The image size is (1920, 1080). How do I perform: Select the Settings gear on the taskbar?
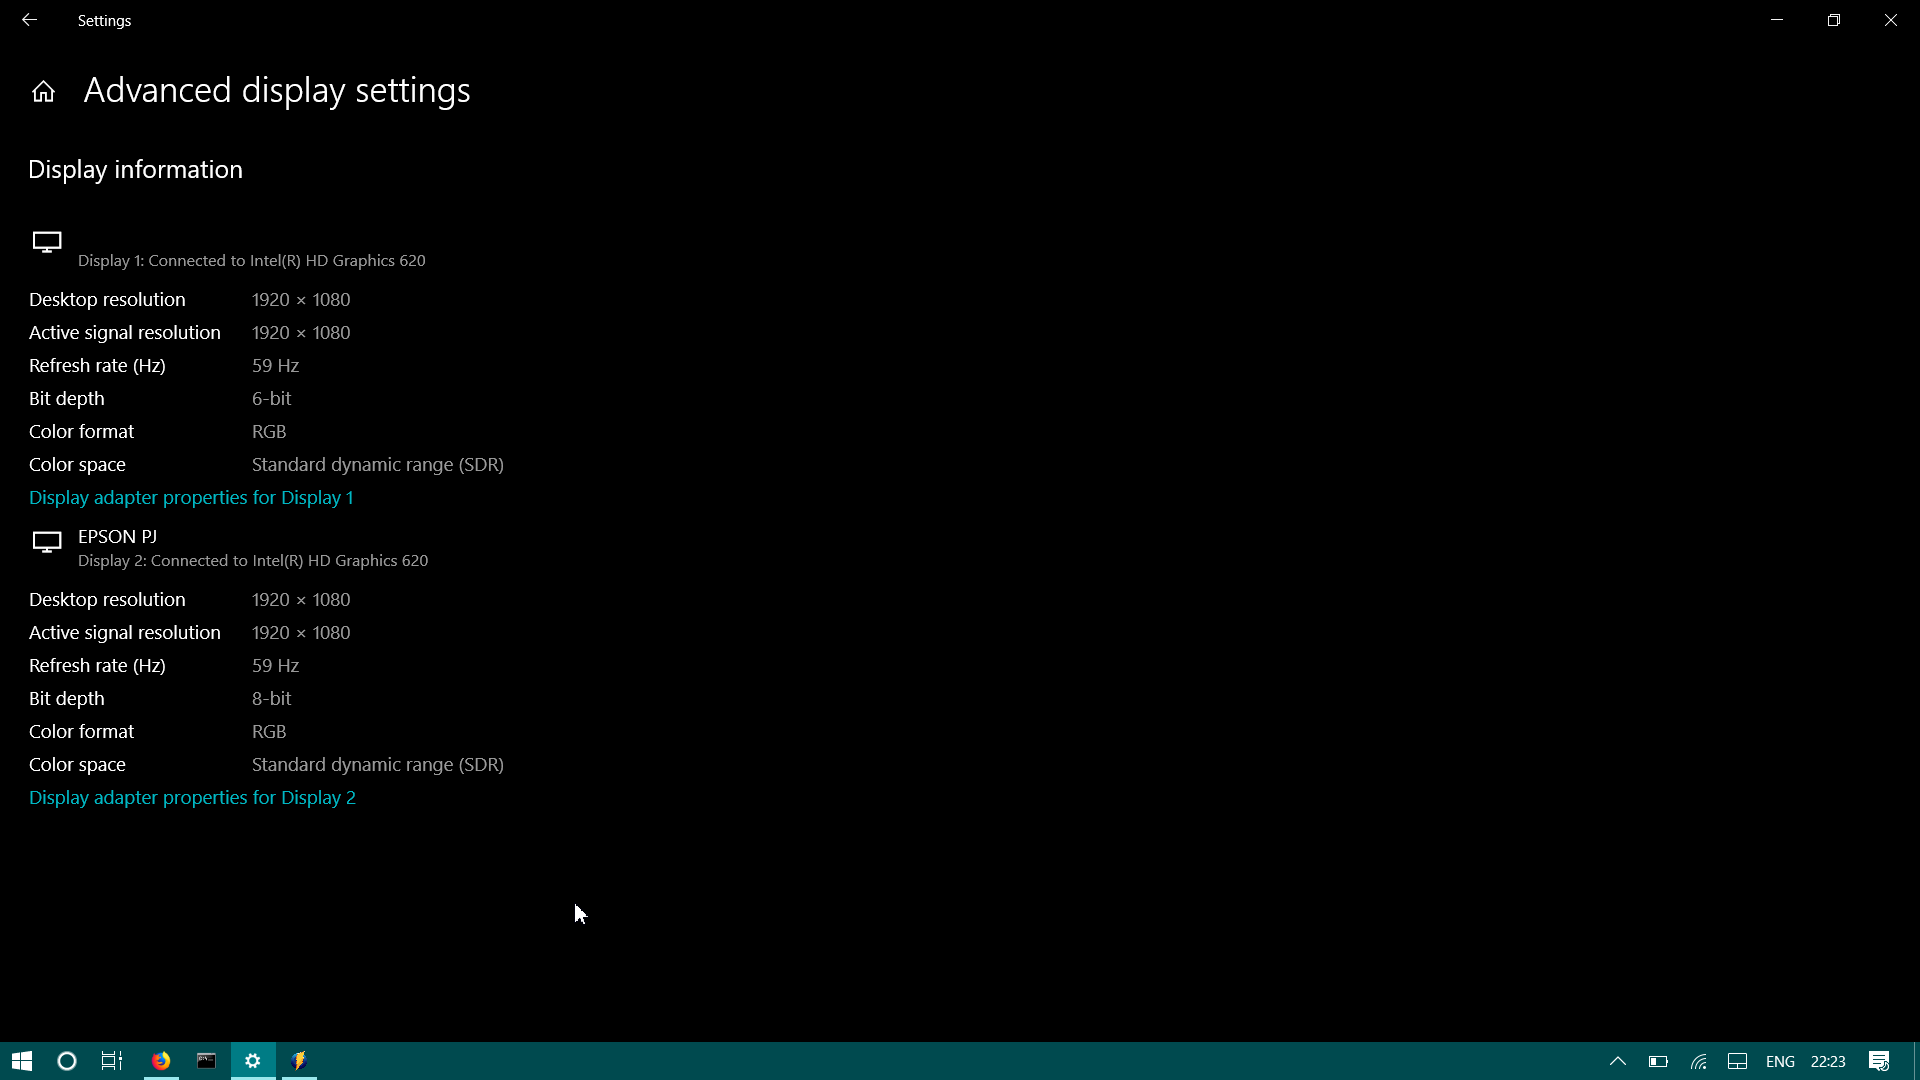point(252,1060)
